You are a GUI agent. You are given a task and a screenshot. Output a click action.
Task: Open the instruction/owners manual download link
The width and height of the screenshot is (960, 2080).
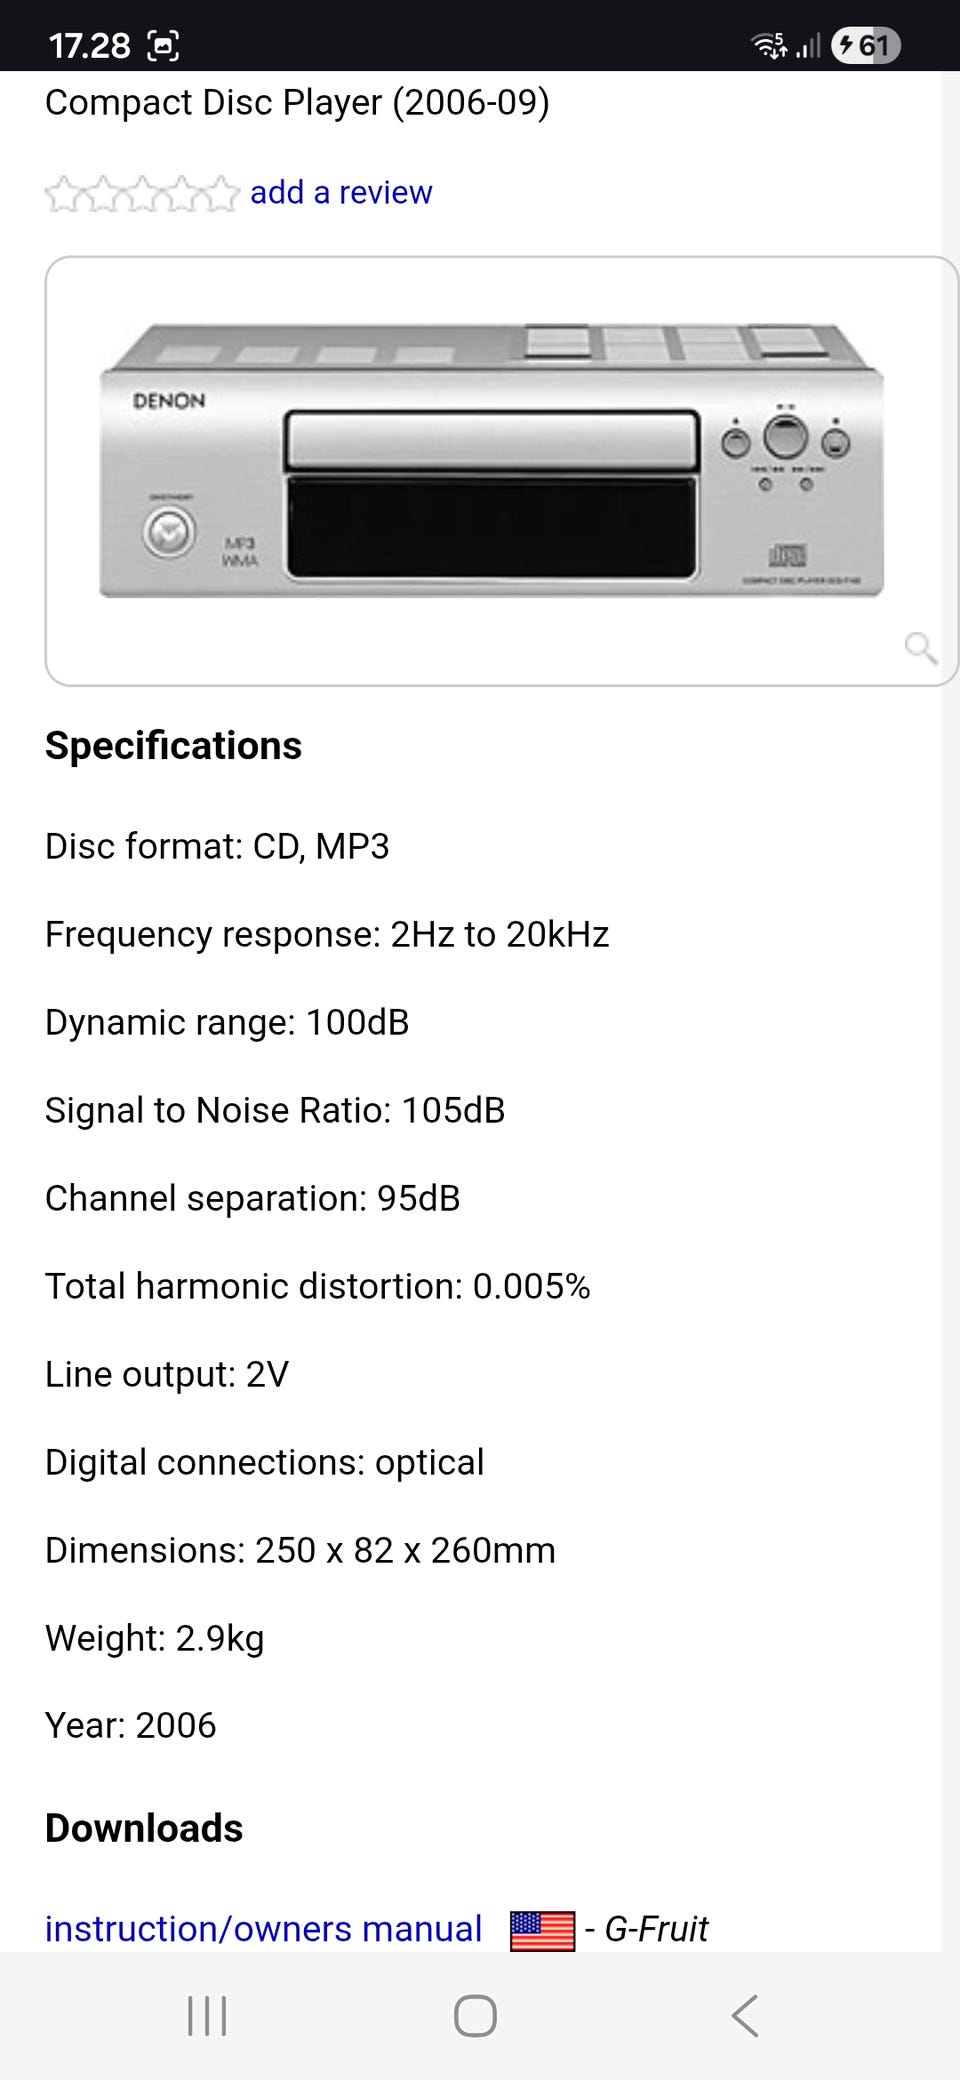pyautogui.click(x=263, y=1928)
